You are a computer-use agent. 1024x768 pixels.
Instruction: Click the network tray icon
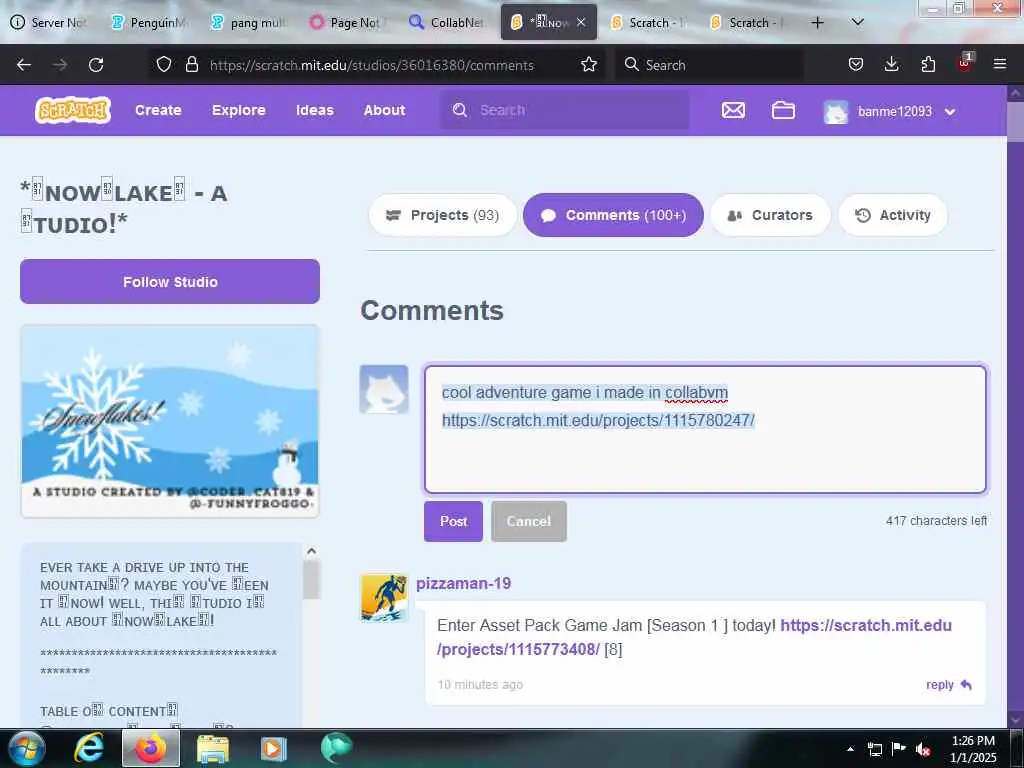coord(874,749)
